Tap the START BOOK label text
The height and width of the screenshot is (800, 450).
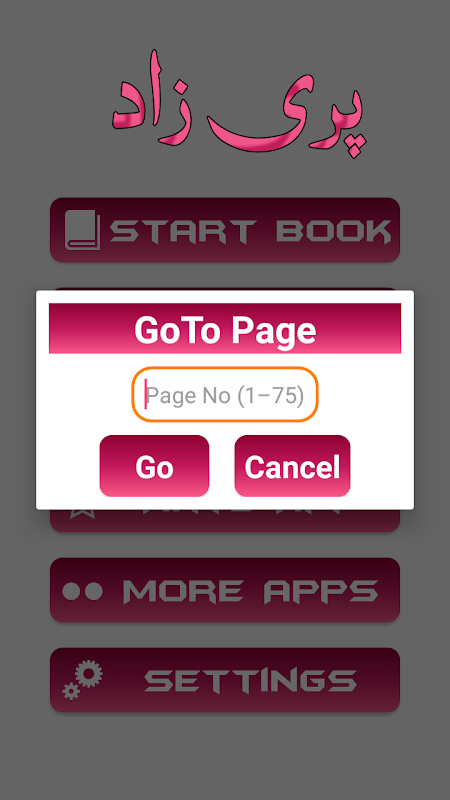251,231
